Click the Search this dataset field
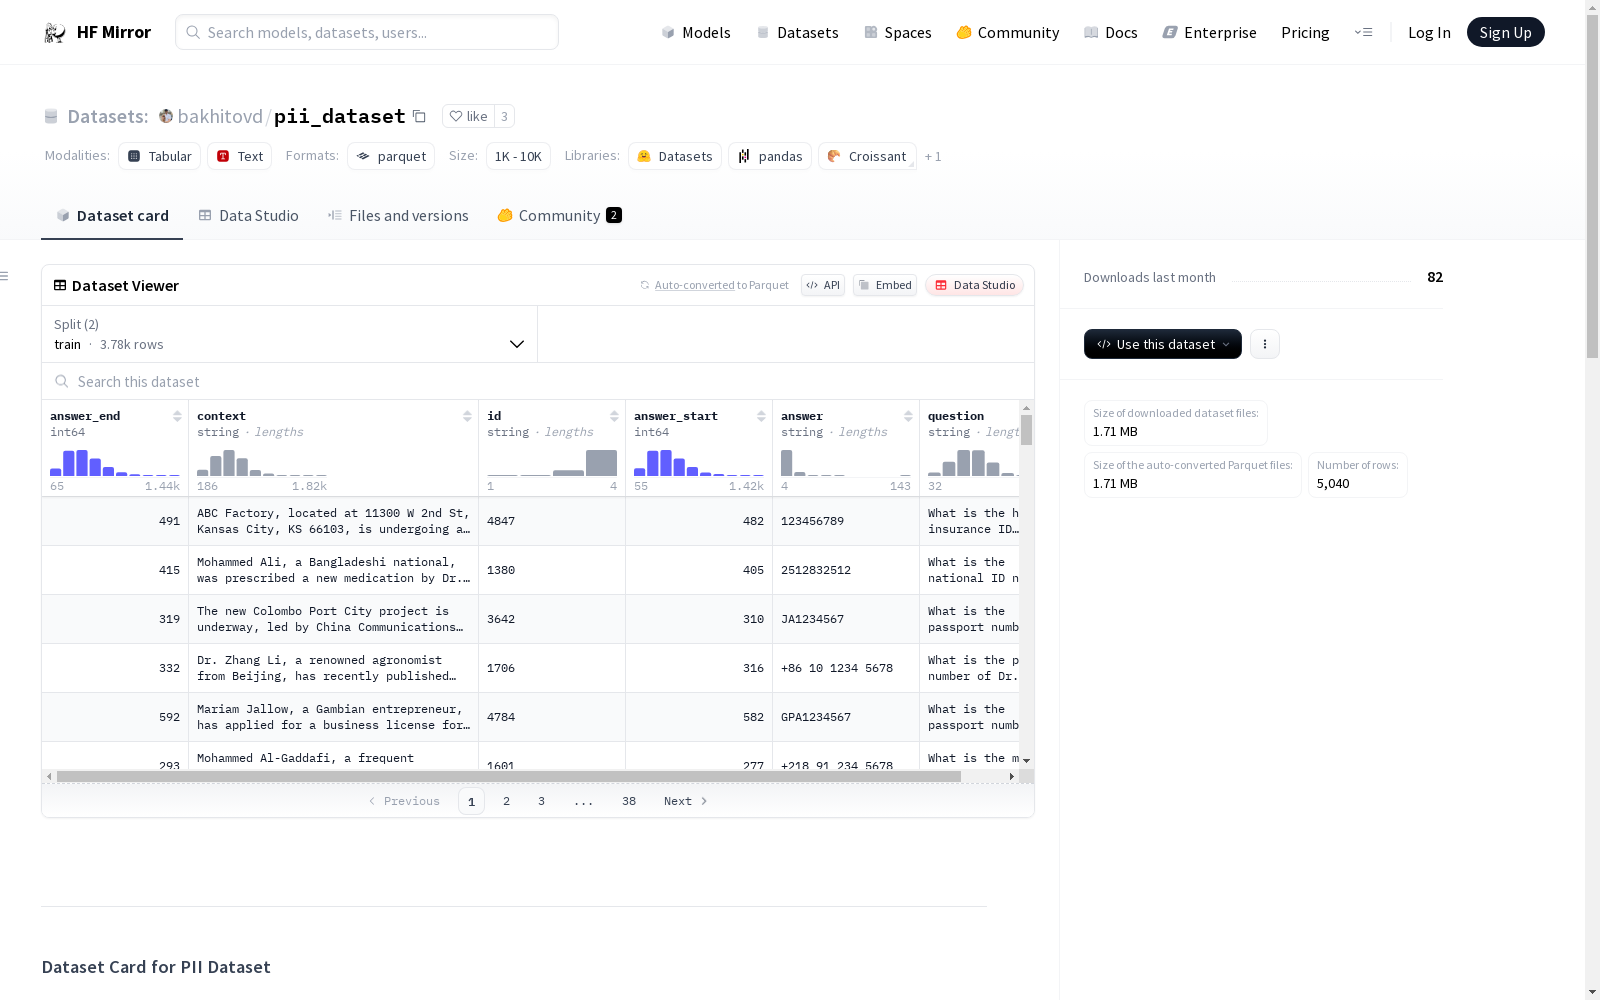Screen dimensions: 1600x1000 [x=538, y=382]
